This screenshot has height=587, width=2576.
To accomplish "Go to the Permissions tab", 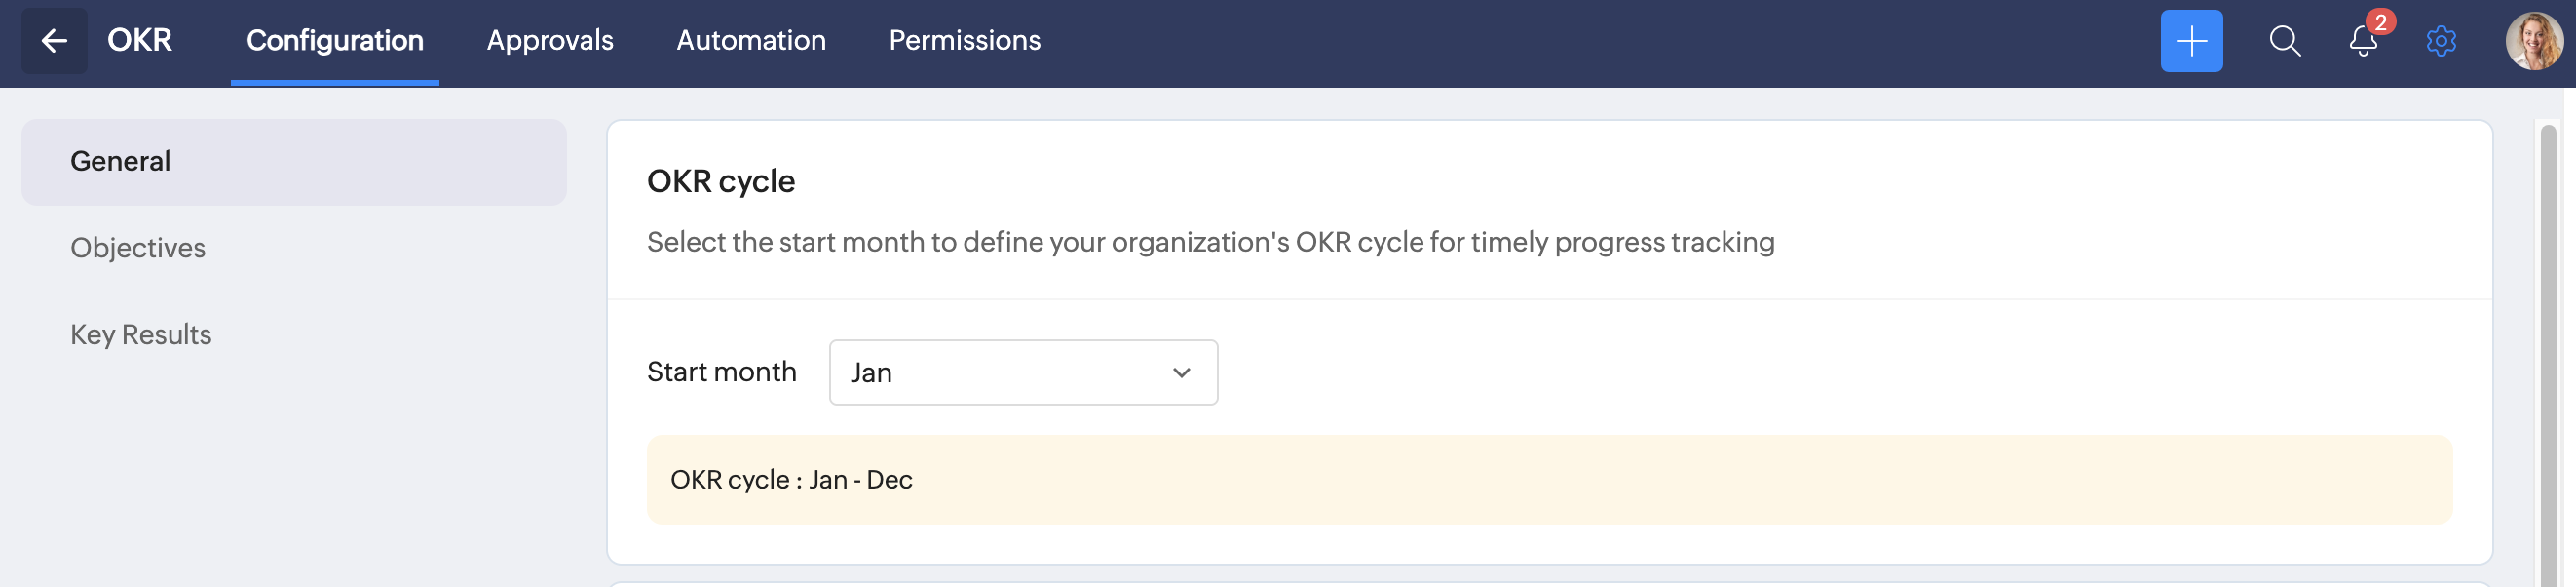I will coord(964,41).
